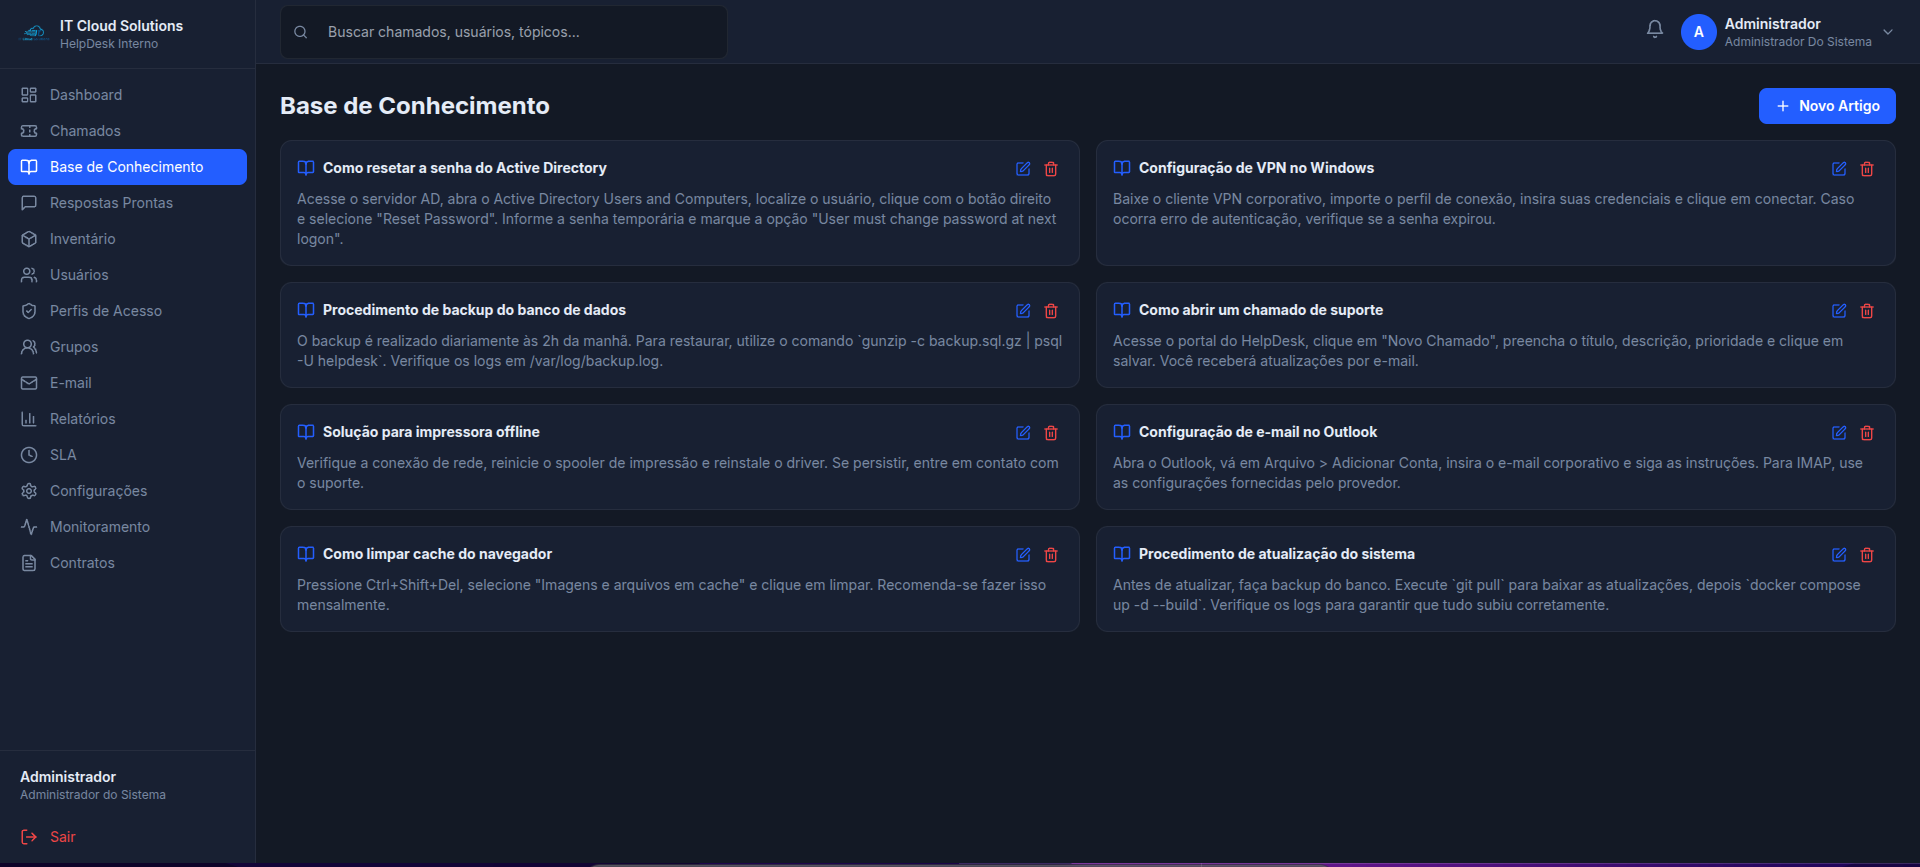1920x867 pixels.
Task: Edit the browser cache cleaning article
Action: 1023,555
